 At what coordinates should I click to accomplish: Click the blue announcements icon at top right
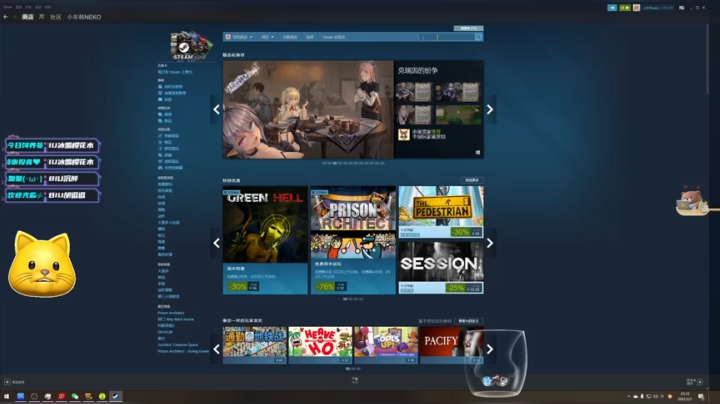pos(612,8)
